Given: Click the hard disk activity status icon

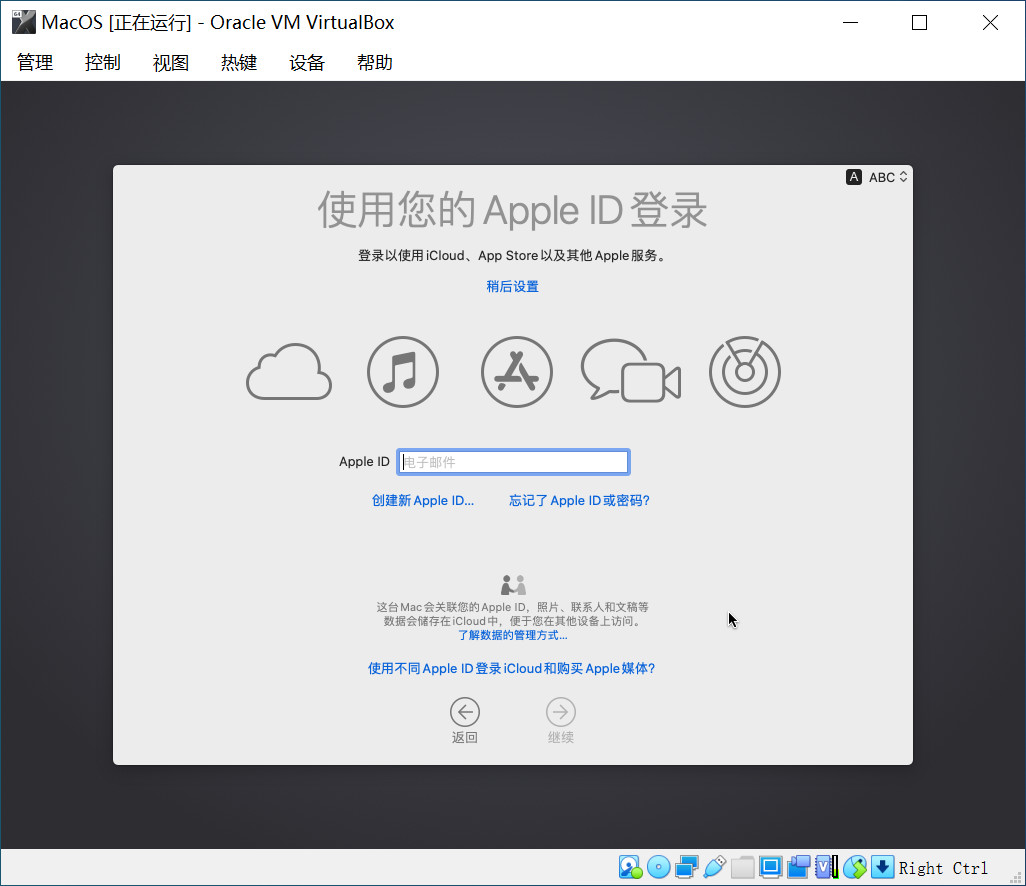Looking at the screenshot, I should pos(630,867).
